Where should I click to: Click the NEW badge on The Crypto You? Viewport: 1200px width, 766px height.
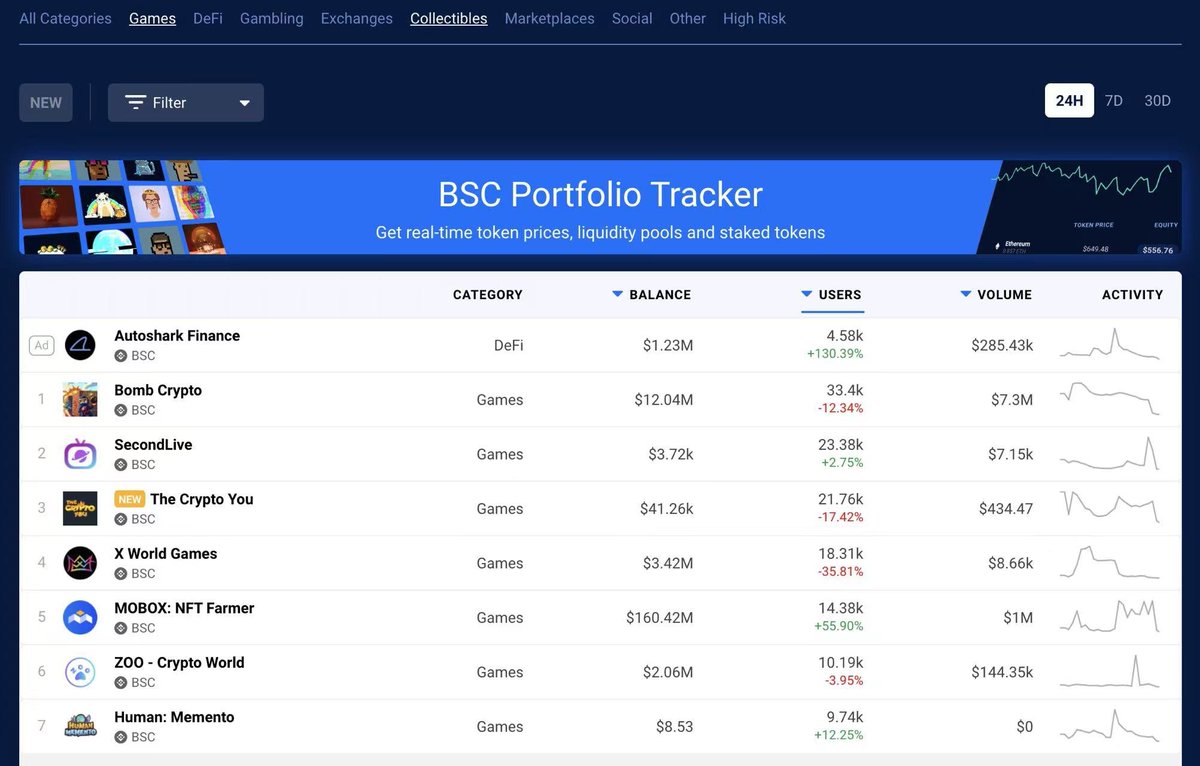tap(130, 499)
